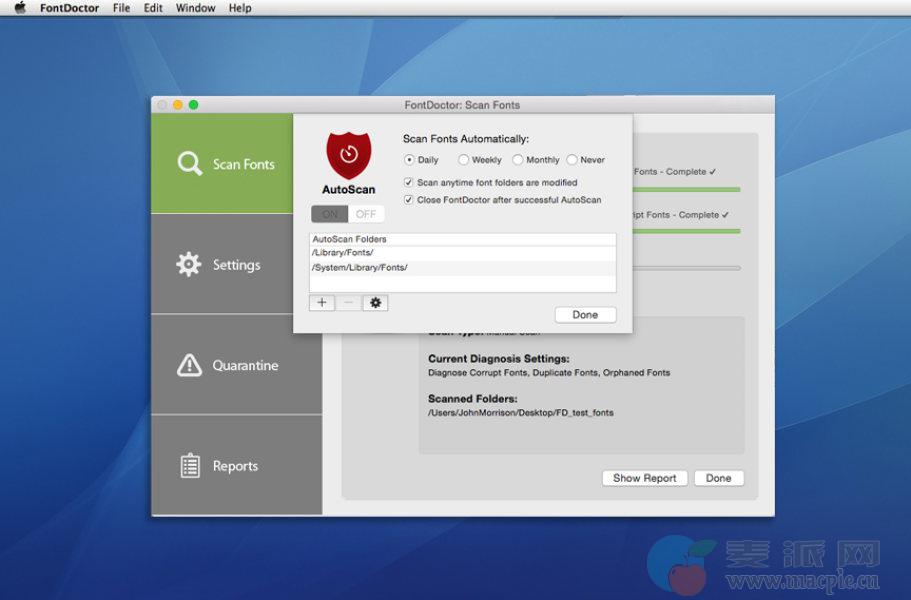Choose Weekly automatic scan frequency
The image size is (911, 600).
point(464,160)
